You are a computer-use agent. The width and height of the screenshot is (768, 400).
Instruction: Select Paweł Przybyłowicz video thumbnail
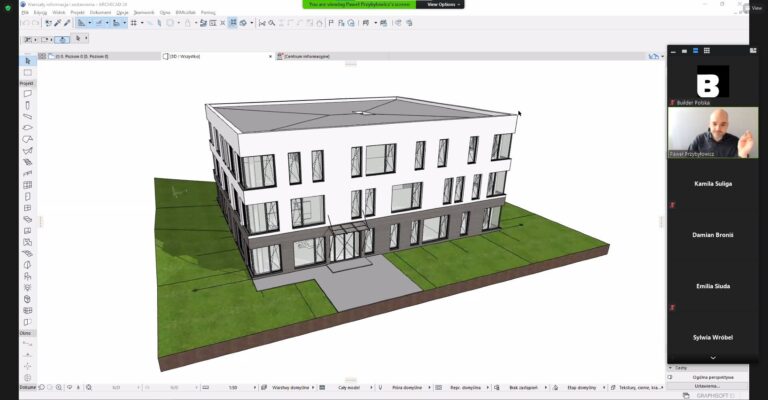[x=713, y=133]
